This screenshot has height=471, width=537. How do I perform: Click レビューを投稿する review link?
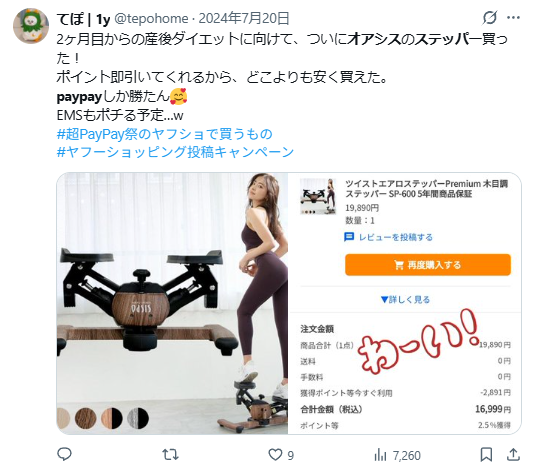(388, 237)
